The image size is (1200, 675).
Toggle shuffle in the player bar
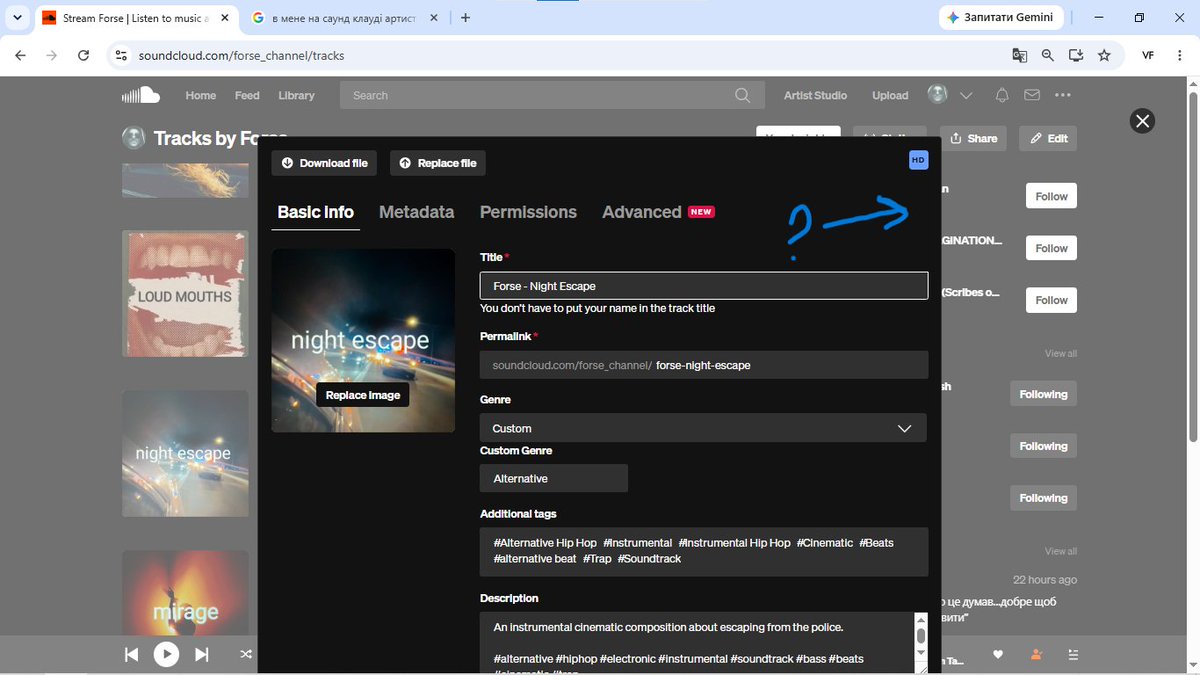tap(245, 654)
